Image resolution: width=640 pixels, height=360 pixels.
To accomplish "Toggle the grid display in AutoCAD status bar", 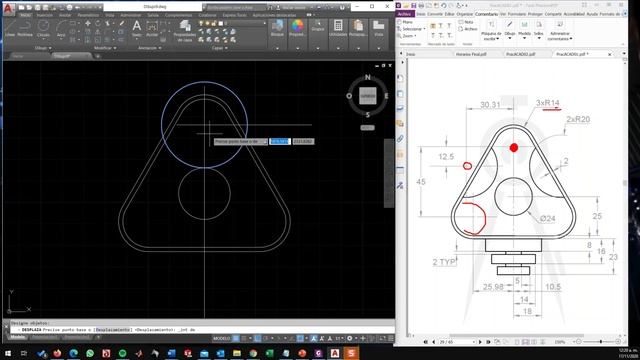I will click(x=236, y=338).
